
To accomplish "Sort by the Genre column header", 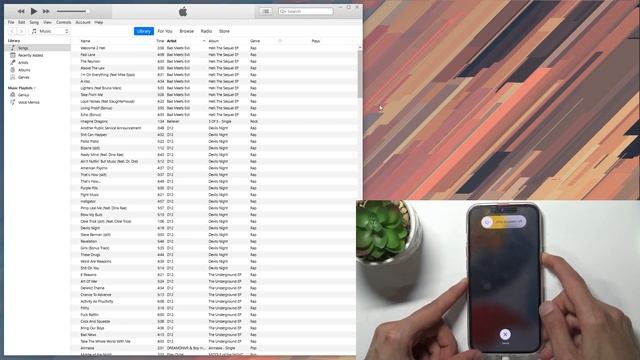I will click(255, 41).
